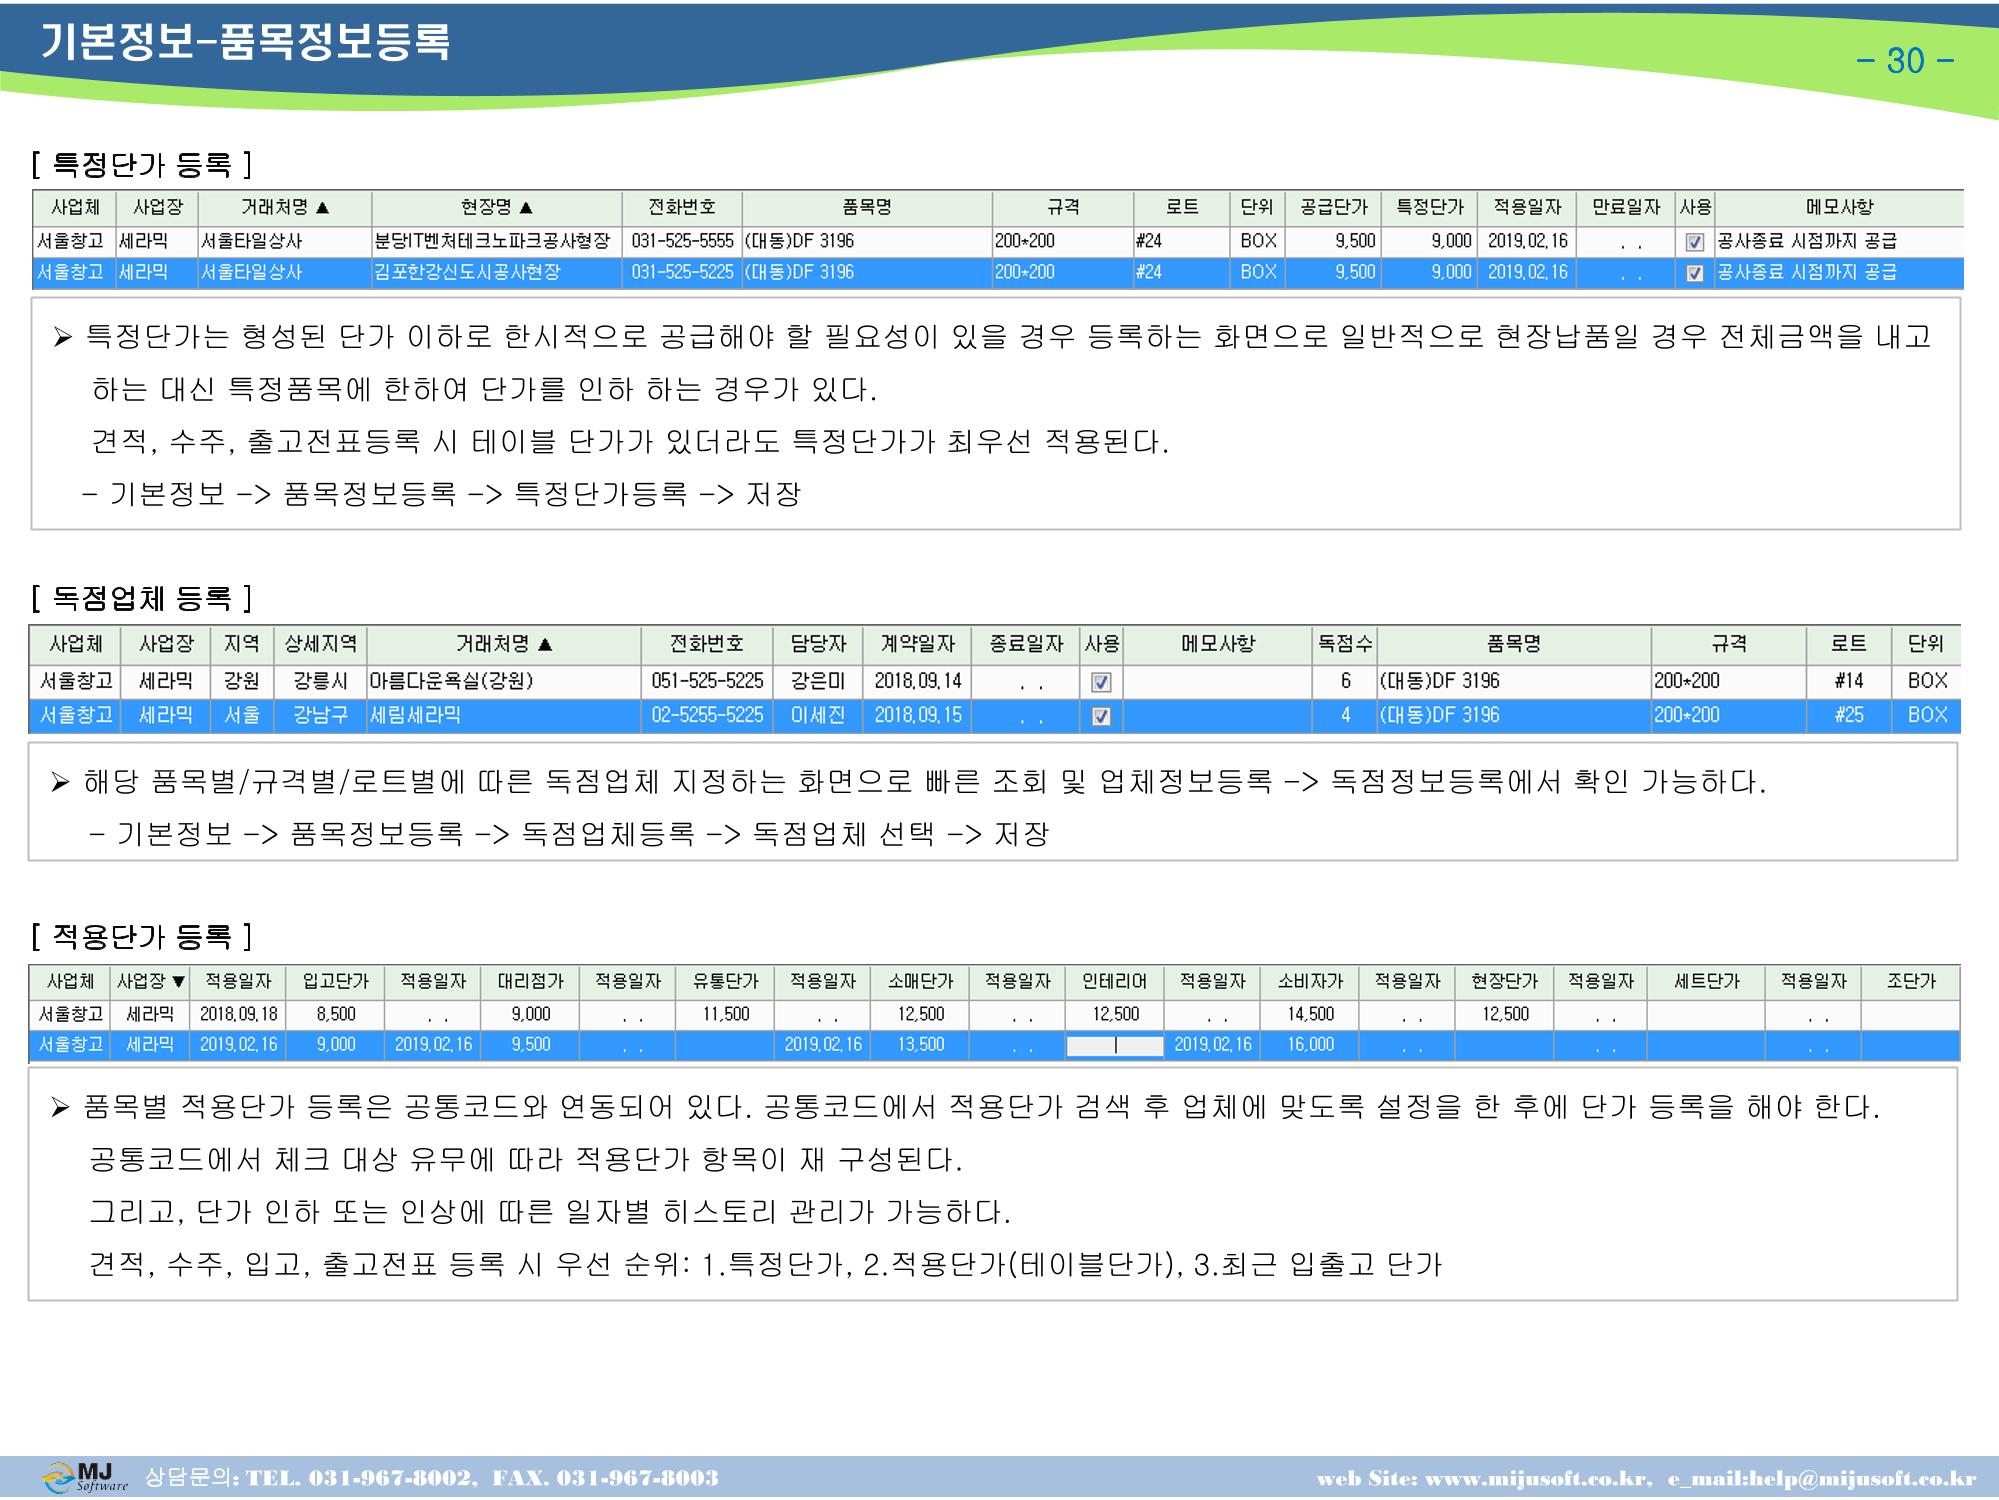Viewport: 1999px width, 1500px height.
Task: Uncheck 사용 for 세림세라믹 row
Action: point(1101,716)
